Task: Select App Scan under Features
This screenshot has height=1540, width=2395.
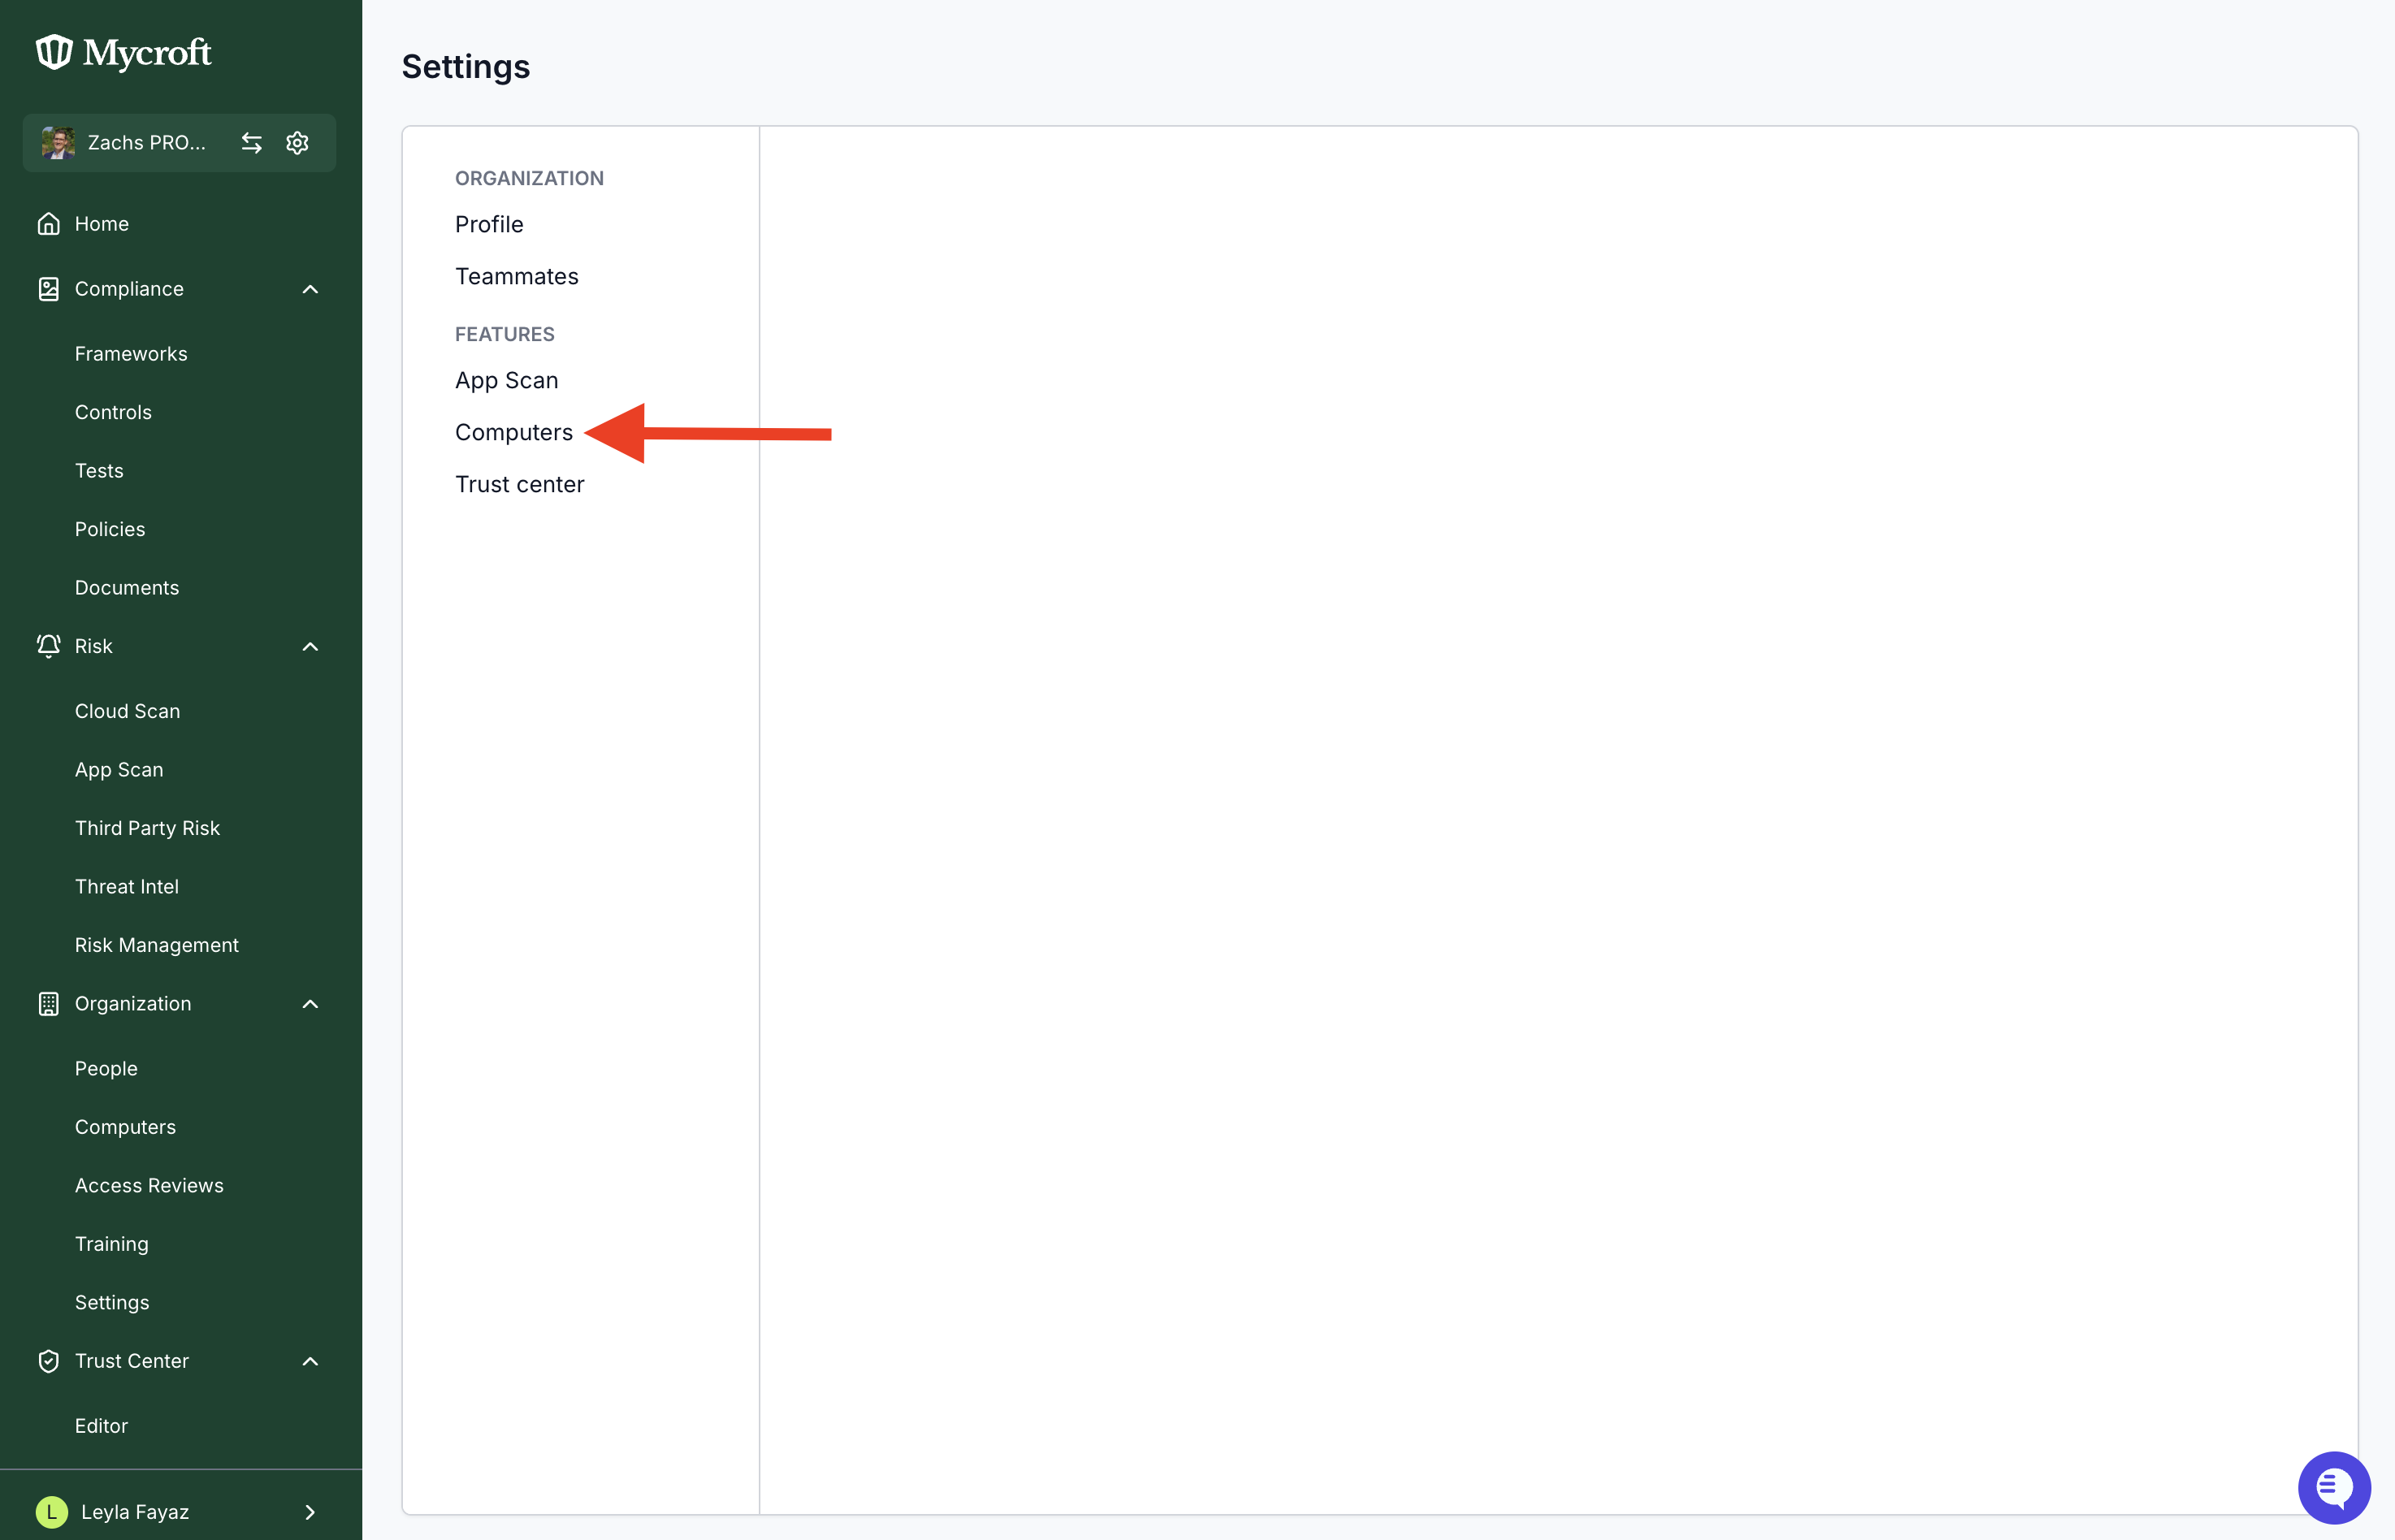Action: 507,380
